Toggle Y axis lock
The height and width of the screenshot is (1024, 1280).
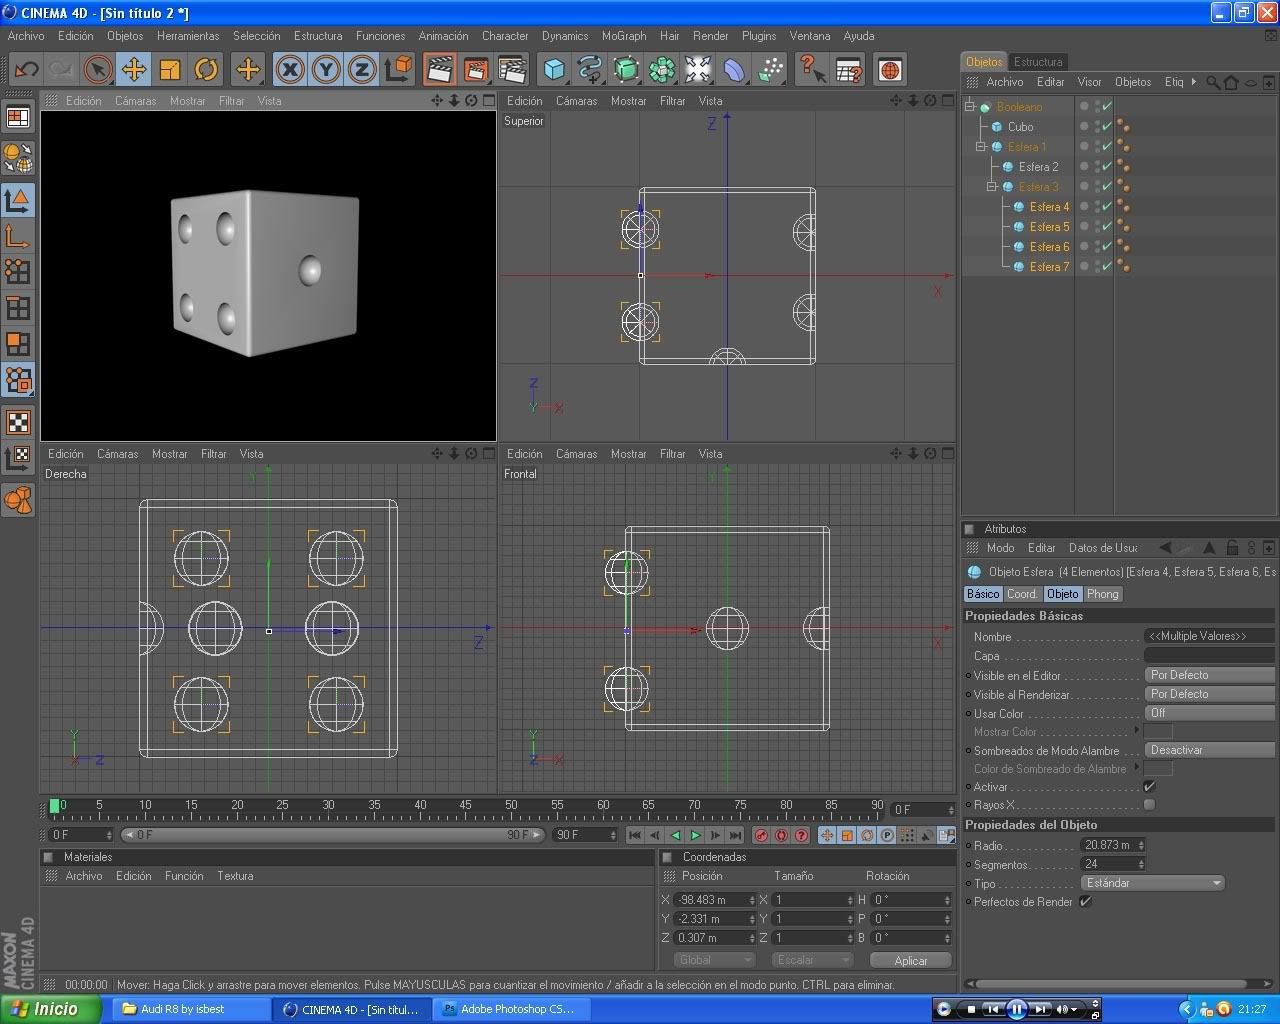[326, 70]
